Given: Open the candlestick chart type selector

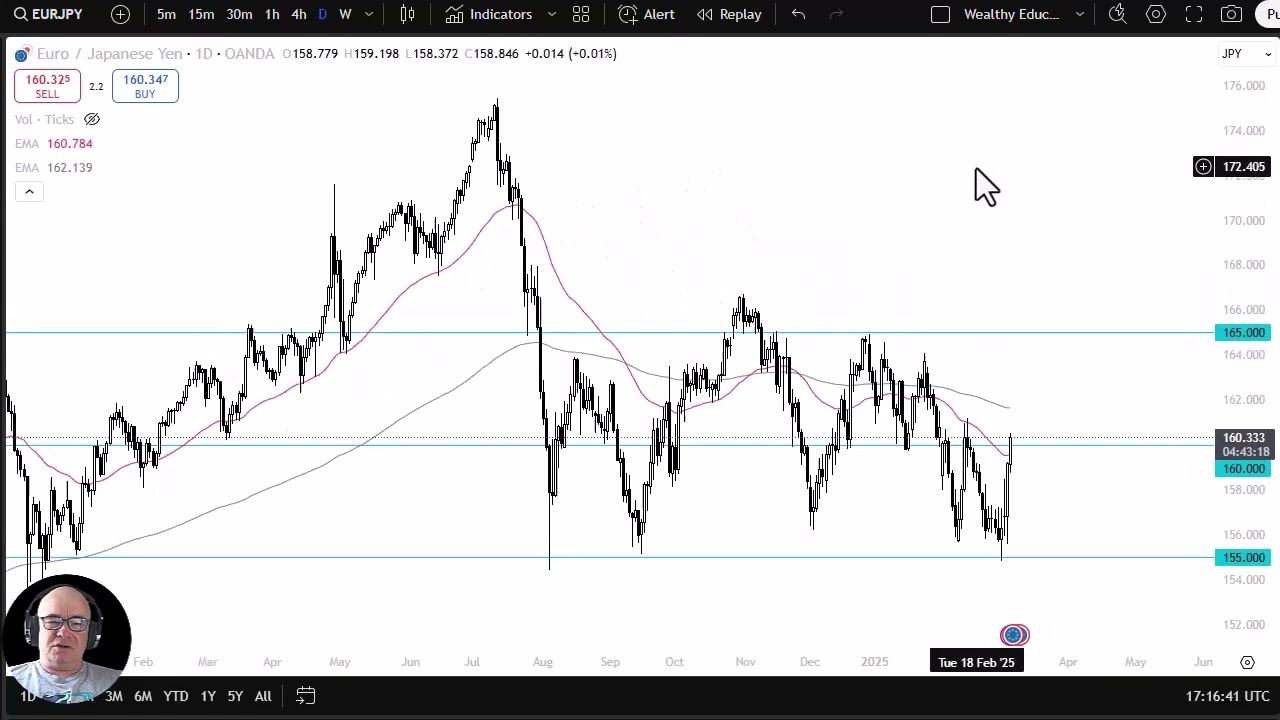Looking at the screenshot, I should pyautogui.click(x=407, y=14).
